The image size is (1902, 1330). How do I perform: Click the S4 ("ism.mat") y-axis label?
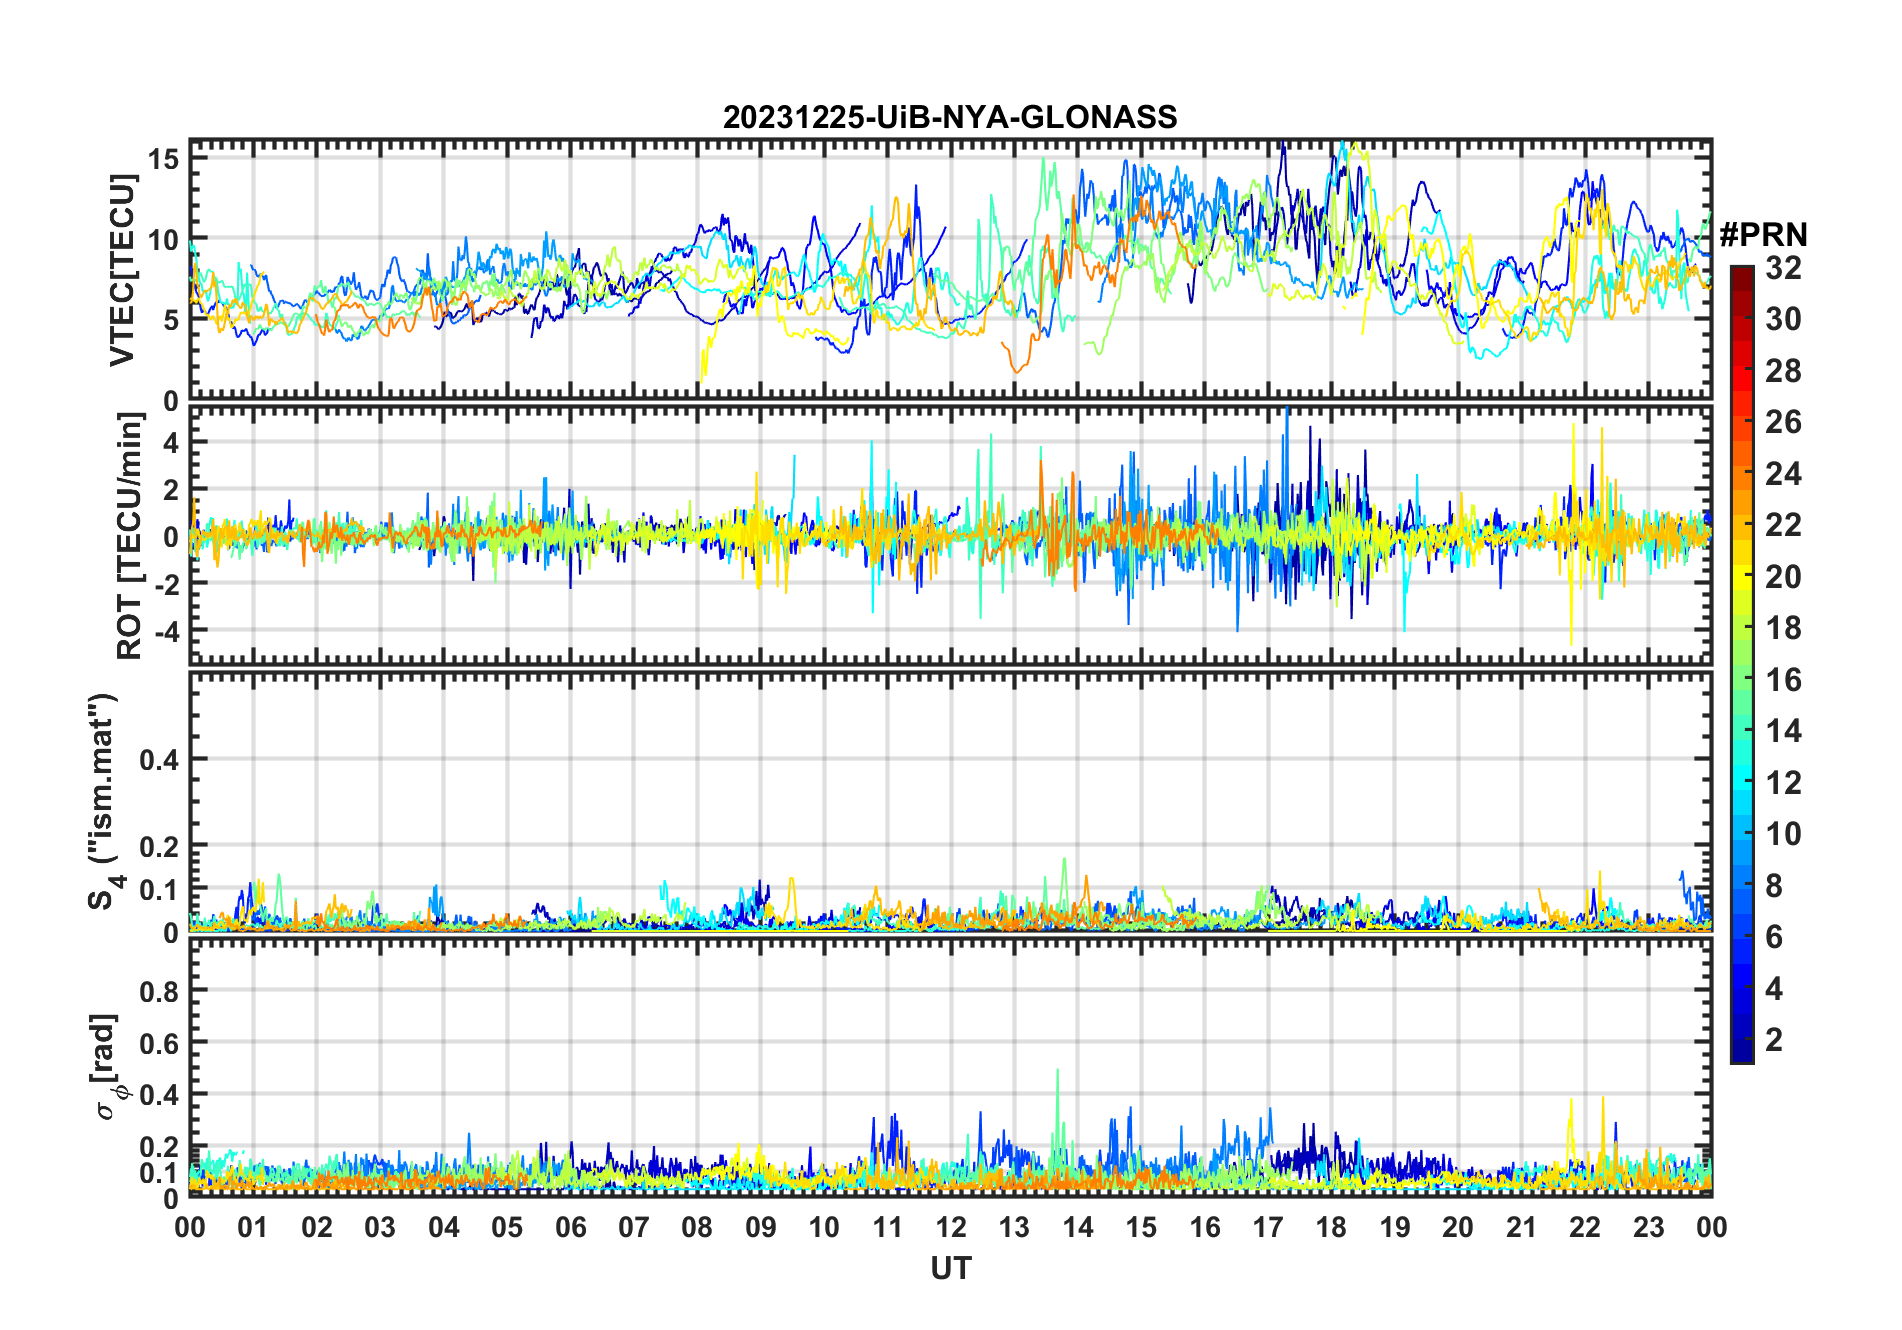[x=104, y=801]
